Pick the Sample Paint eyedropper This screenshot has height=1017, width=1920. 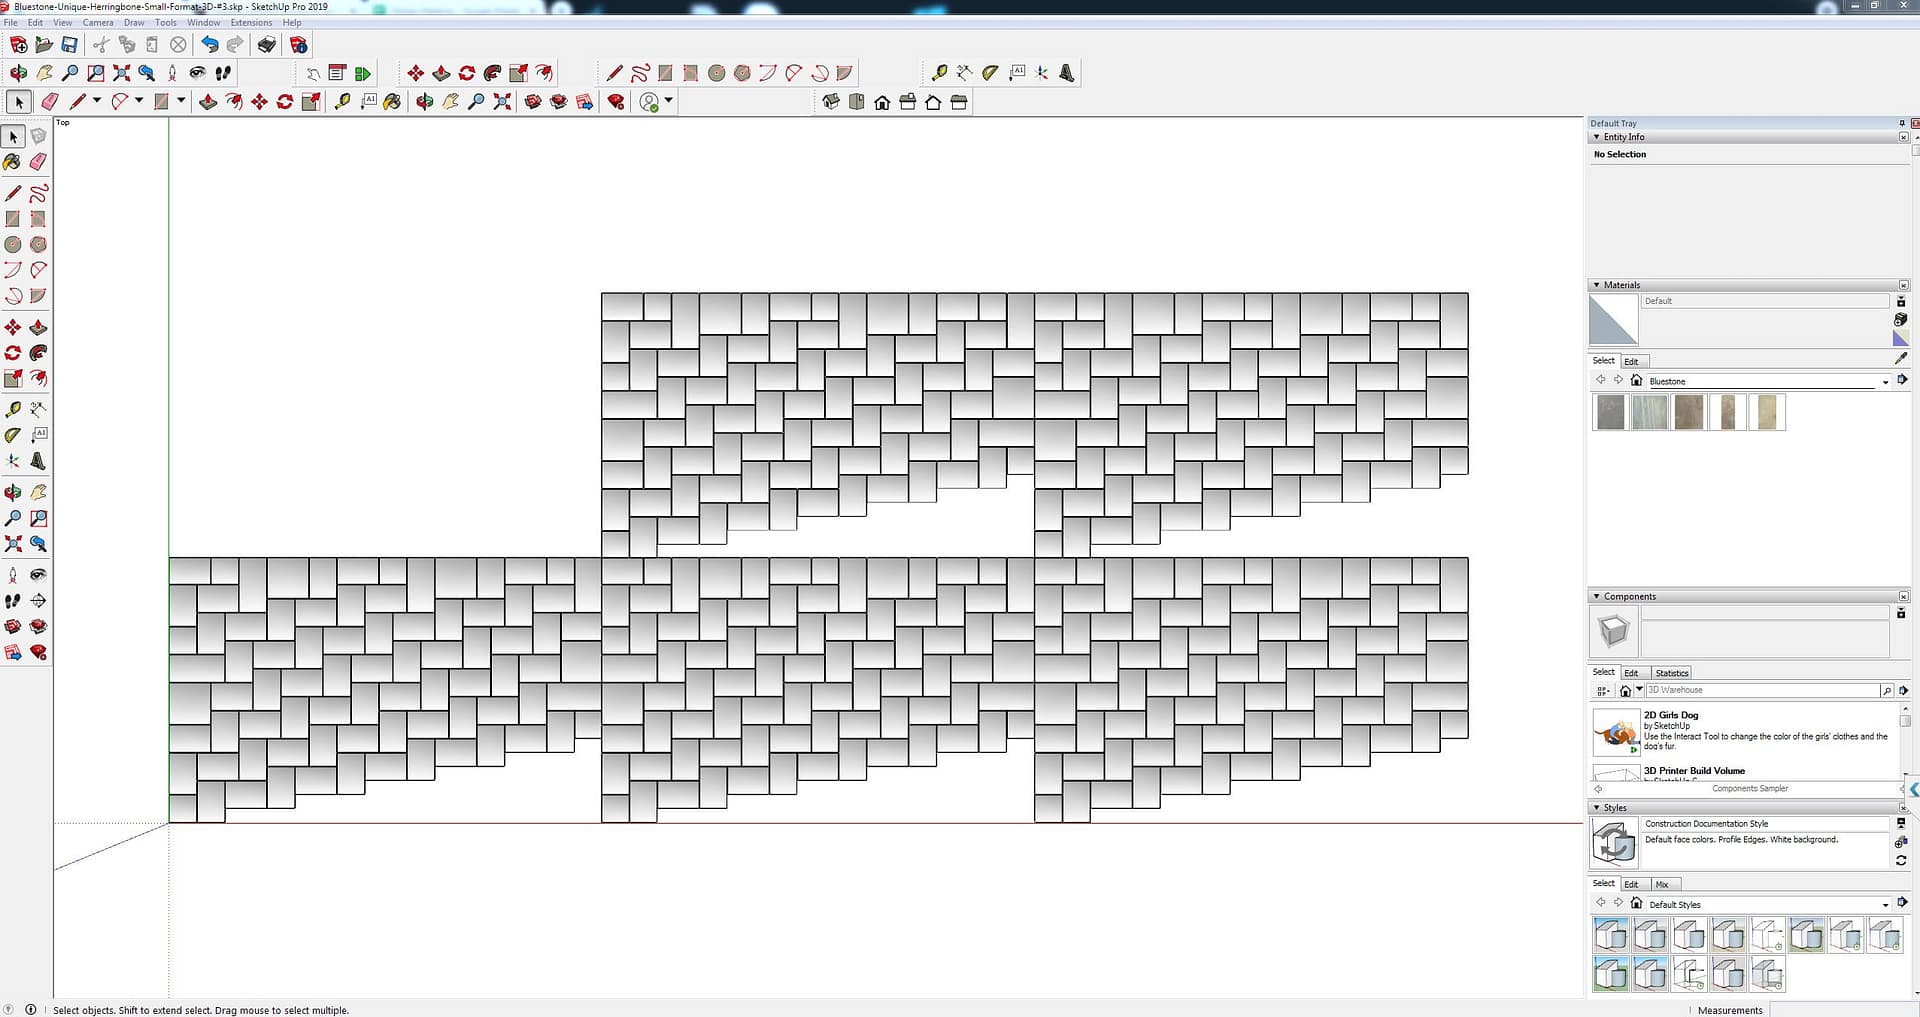point(1900,358)
